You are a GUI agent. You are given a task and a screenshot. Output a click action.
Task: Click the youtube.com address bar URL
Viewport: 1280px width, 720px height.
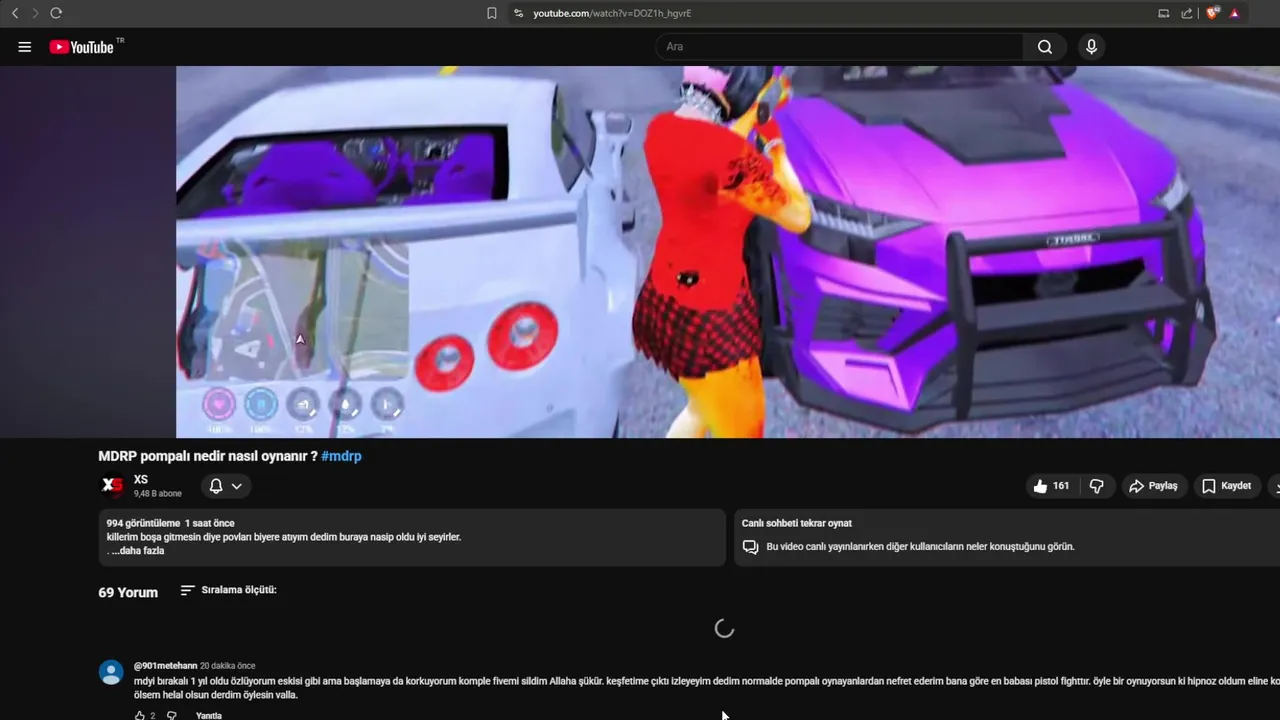click(x=612, y=13)
